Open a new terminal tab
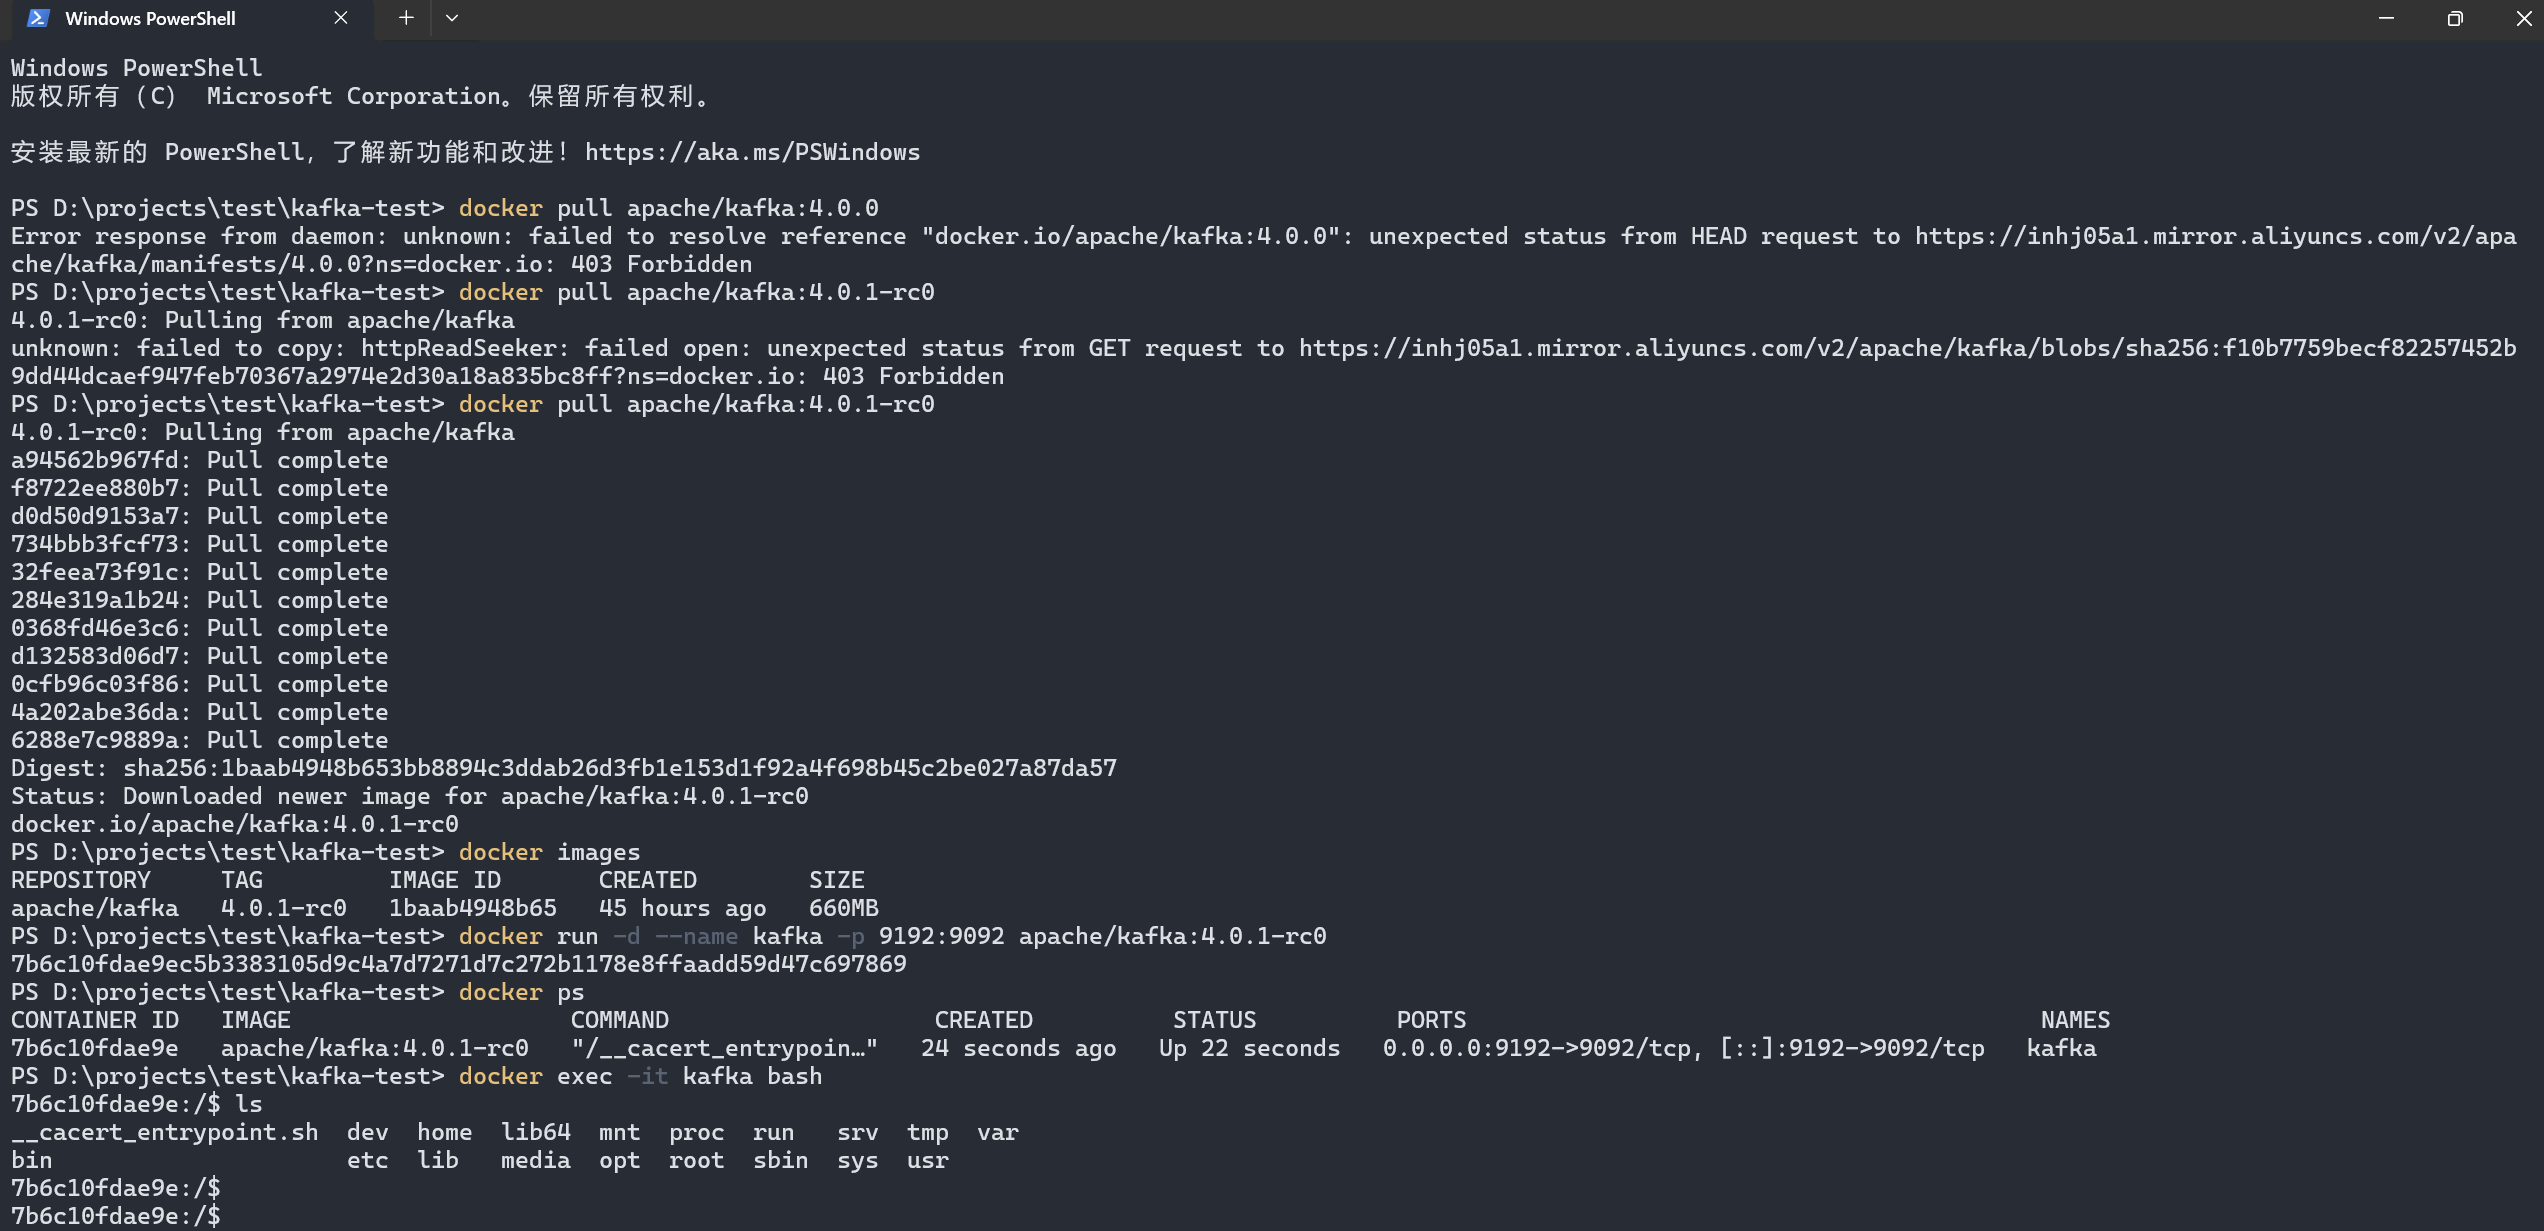Image resolution: width=2544 pixels, height=1231 pixels. pos(406,18)
